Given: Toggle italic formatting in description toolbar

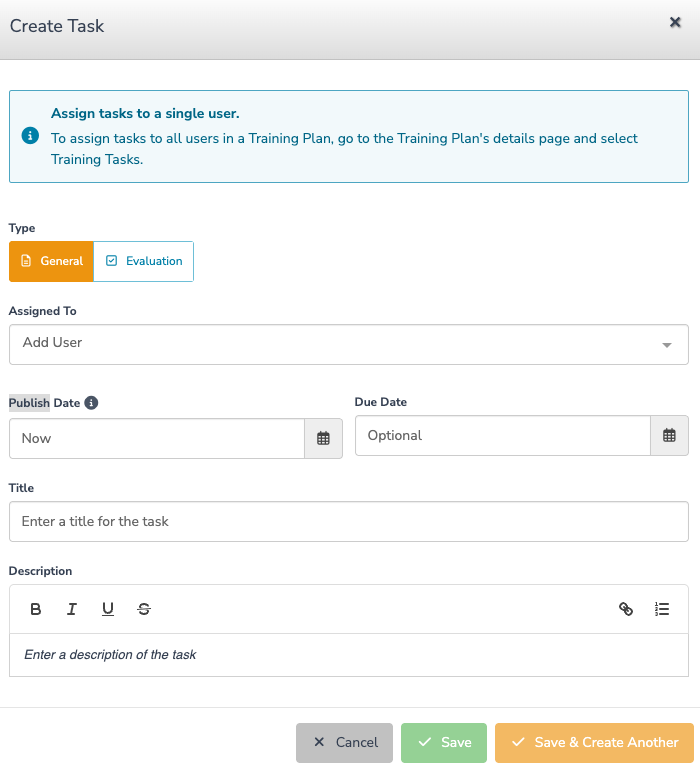Looking at the screenshot, I should tap(72, 609).
